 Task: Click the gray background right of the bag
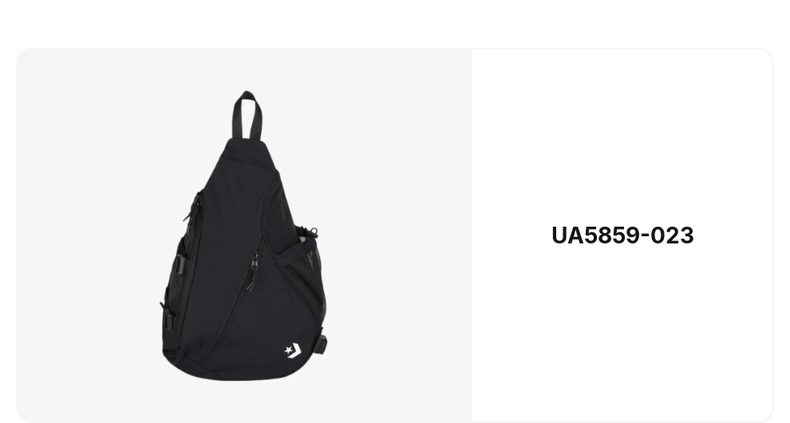401,236
